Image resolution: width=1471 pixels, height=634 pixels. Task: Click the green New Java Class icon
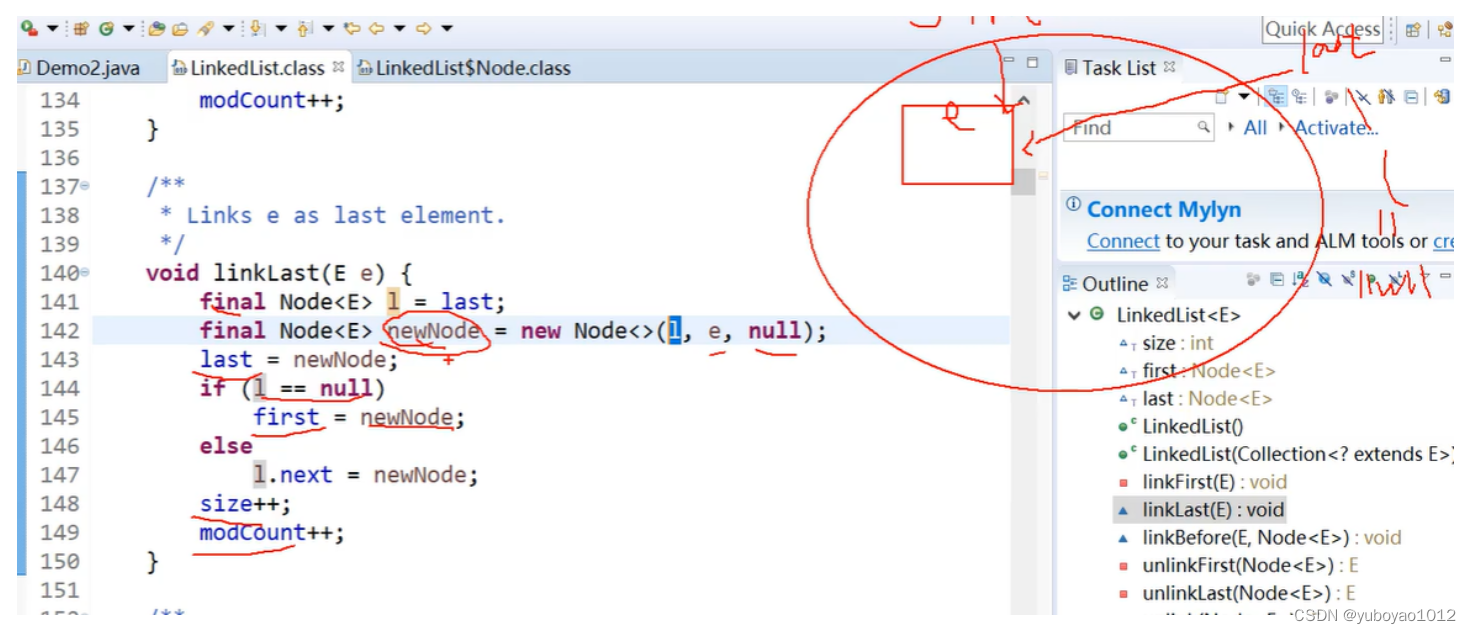106,28
